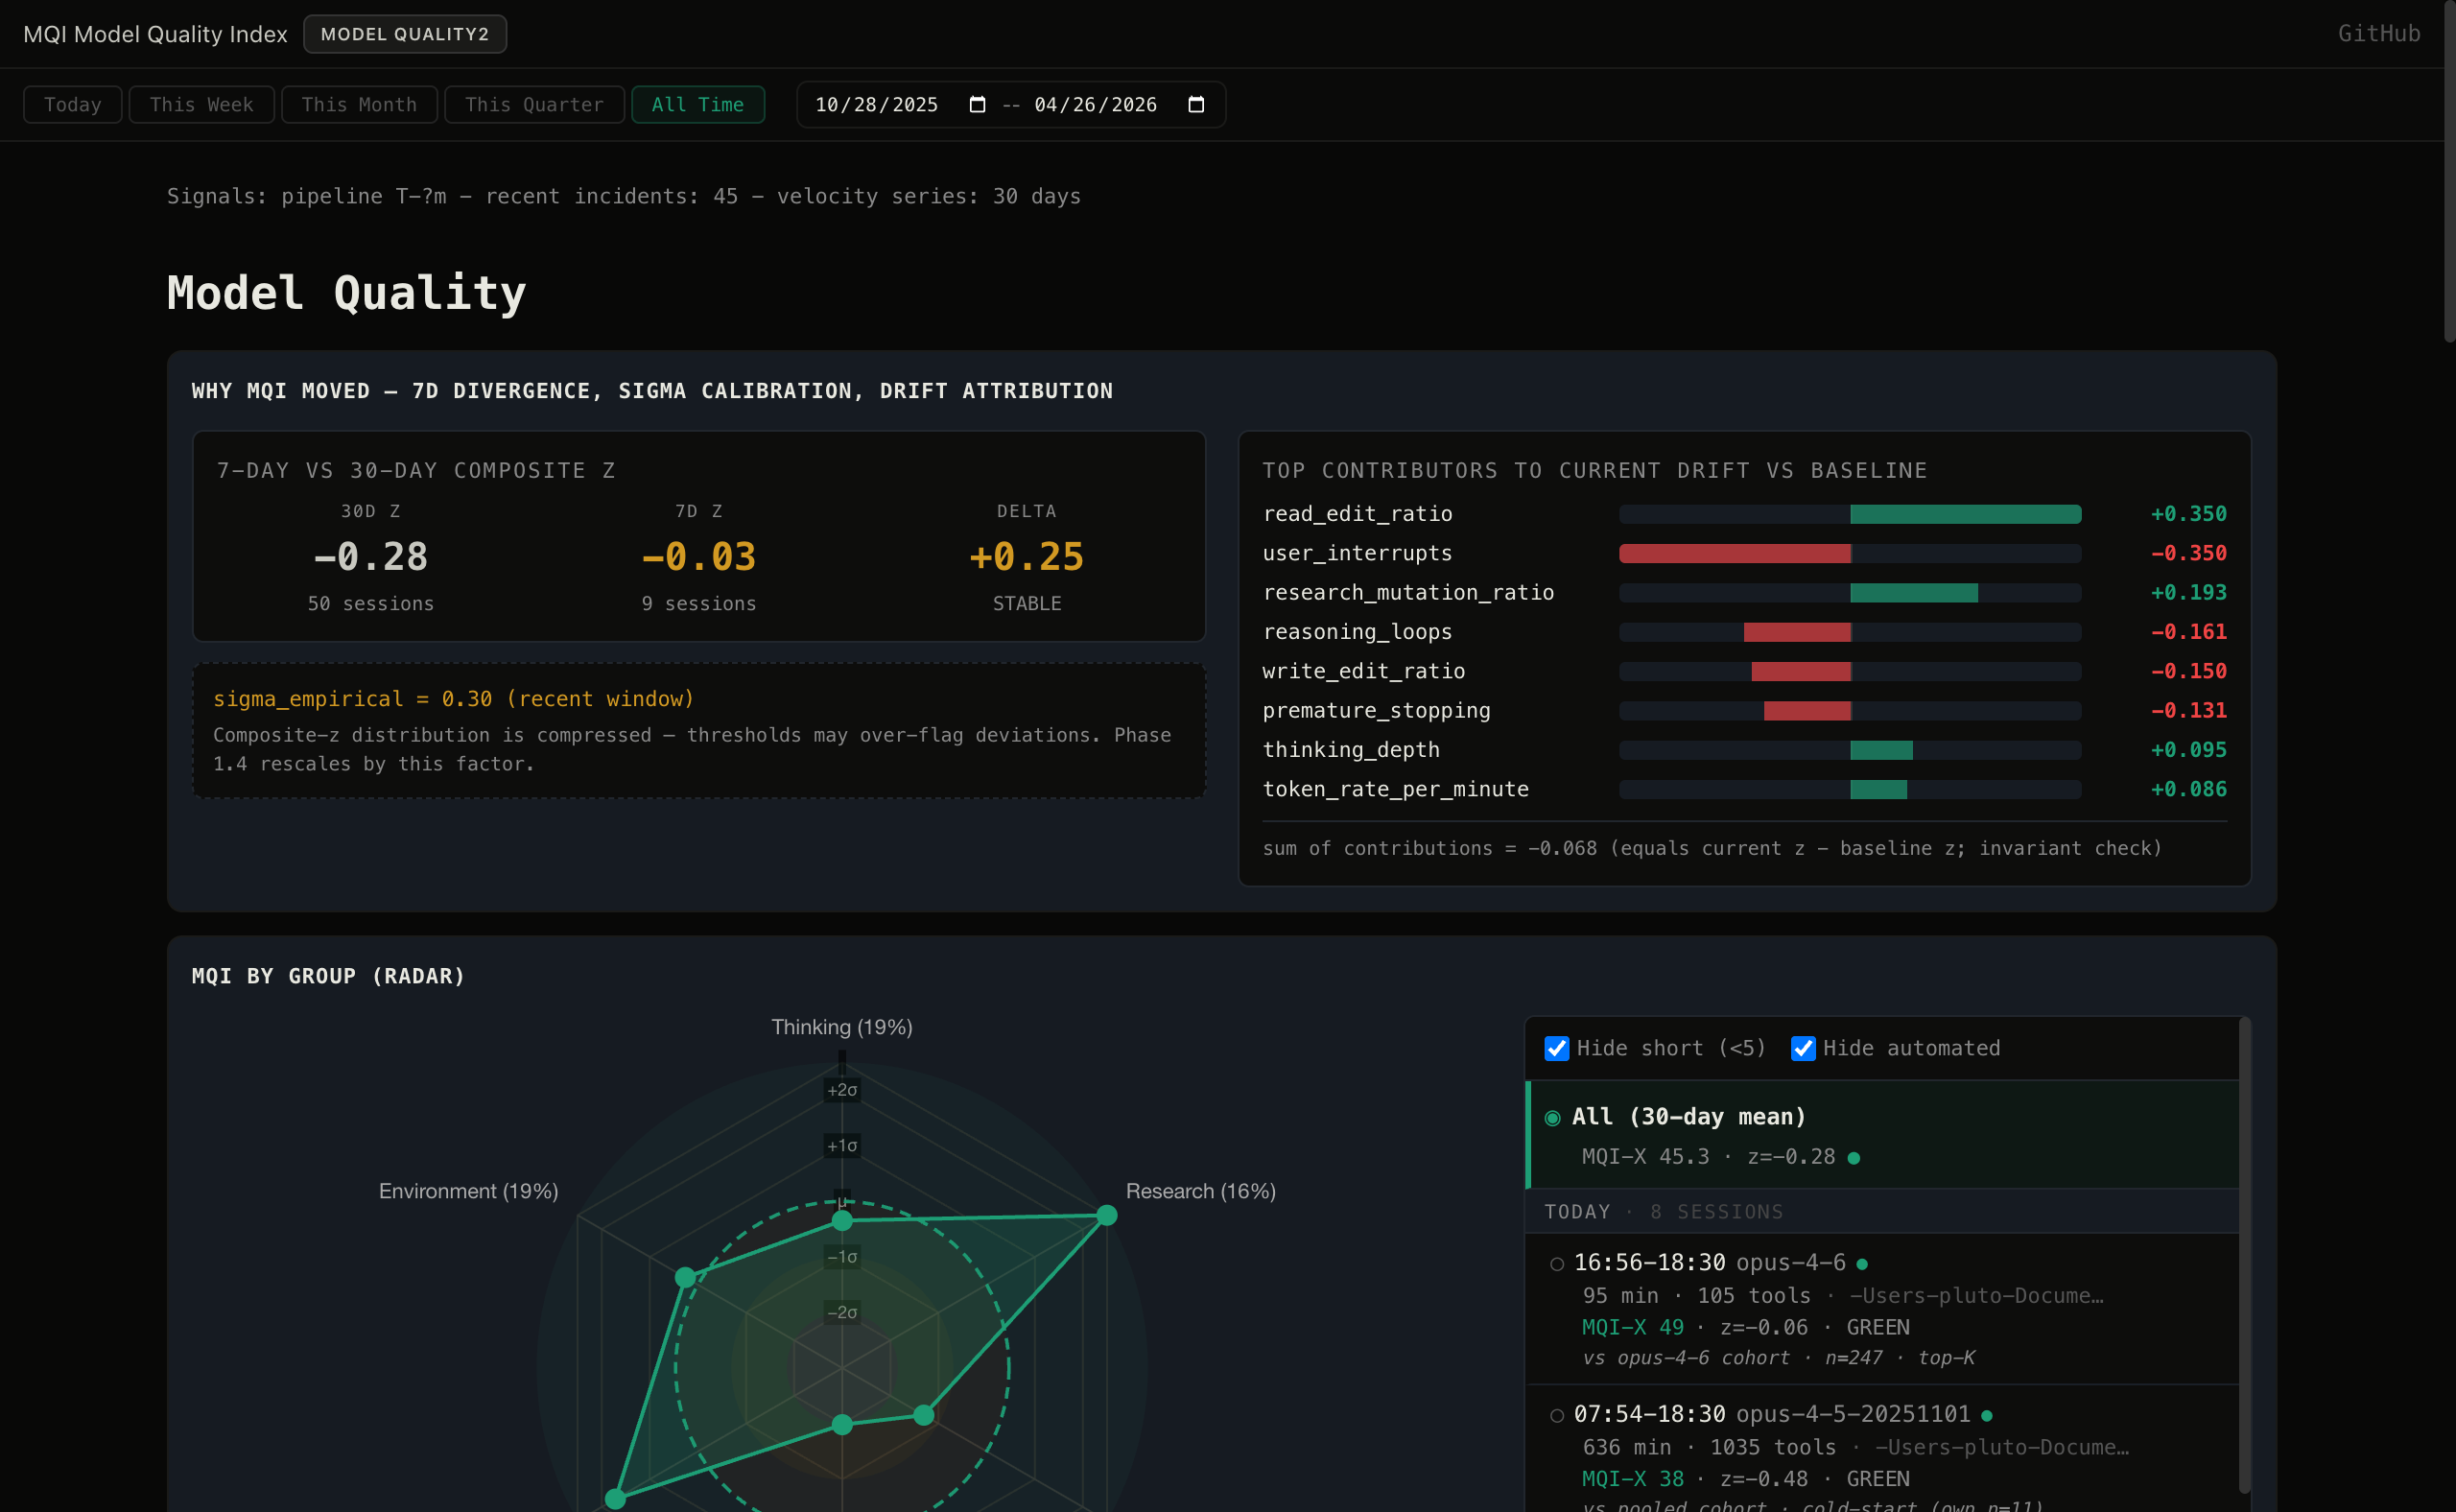Click the green dot after z=-0.28
Viewport: 2456px width, 1512px height.
(1854, 1158)
